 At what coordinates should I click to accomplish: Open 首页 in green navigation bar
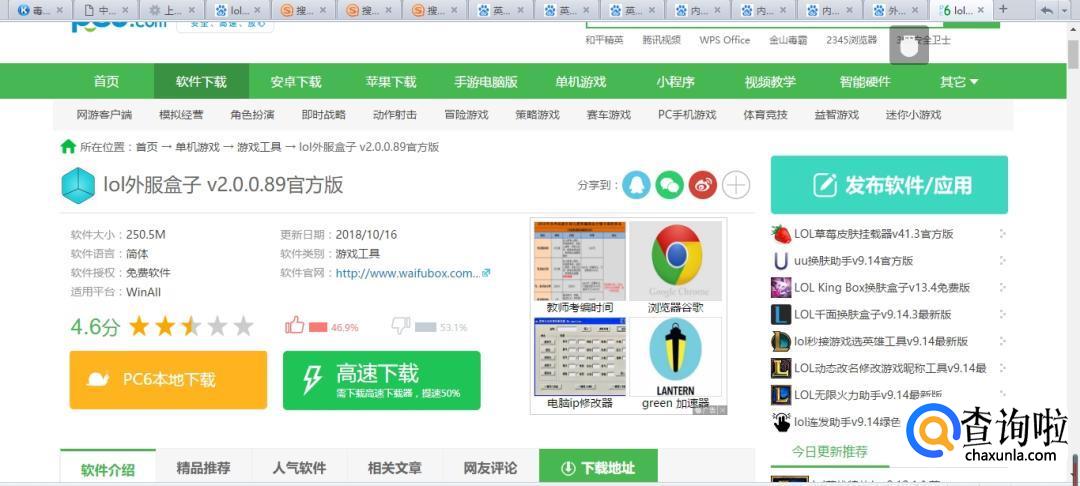(x=107, y=82)
